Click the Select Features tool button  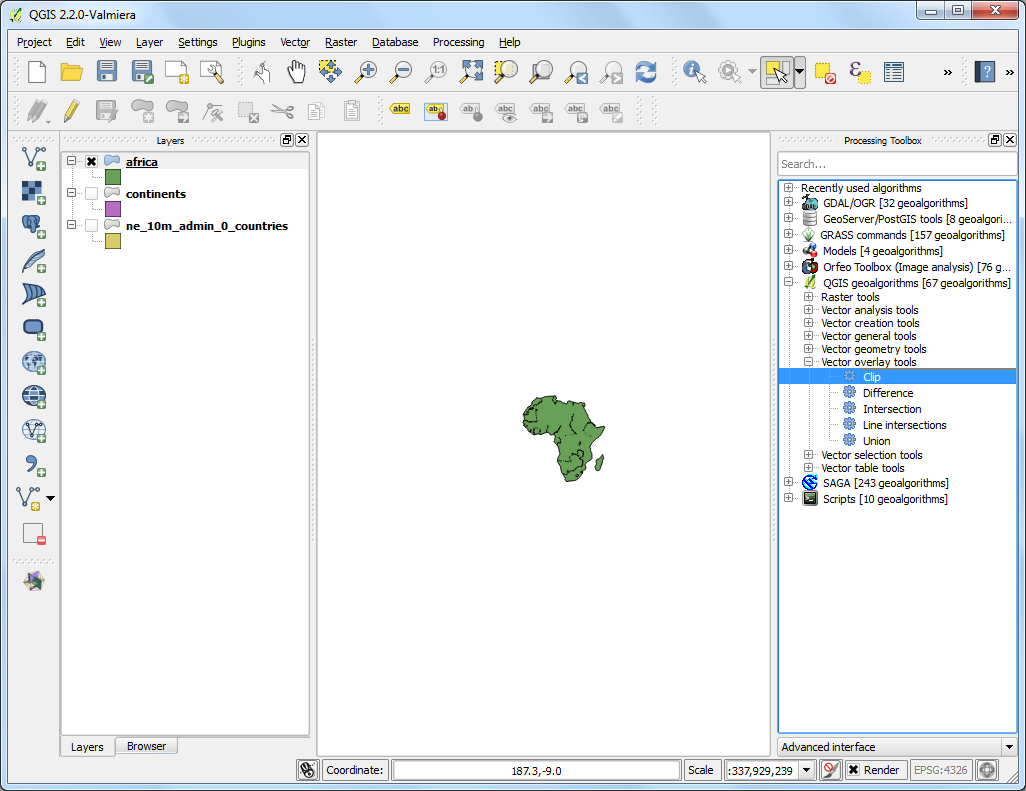777,71
